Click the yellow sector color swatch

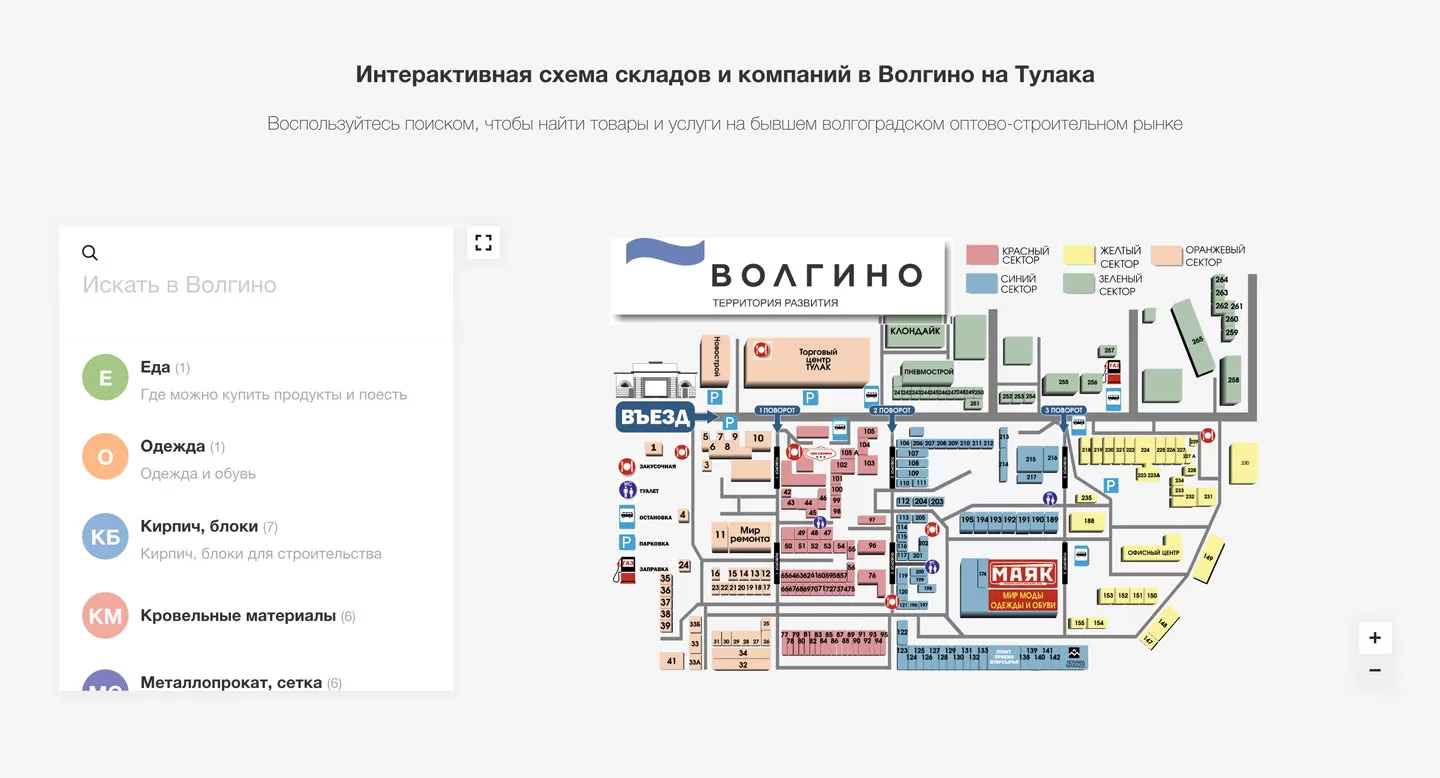(x=1079, y=254)
